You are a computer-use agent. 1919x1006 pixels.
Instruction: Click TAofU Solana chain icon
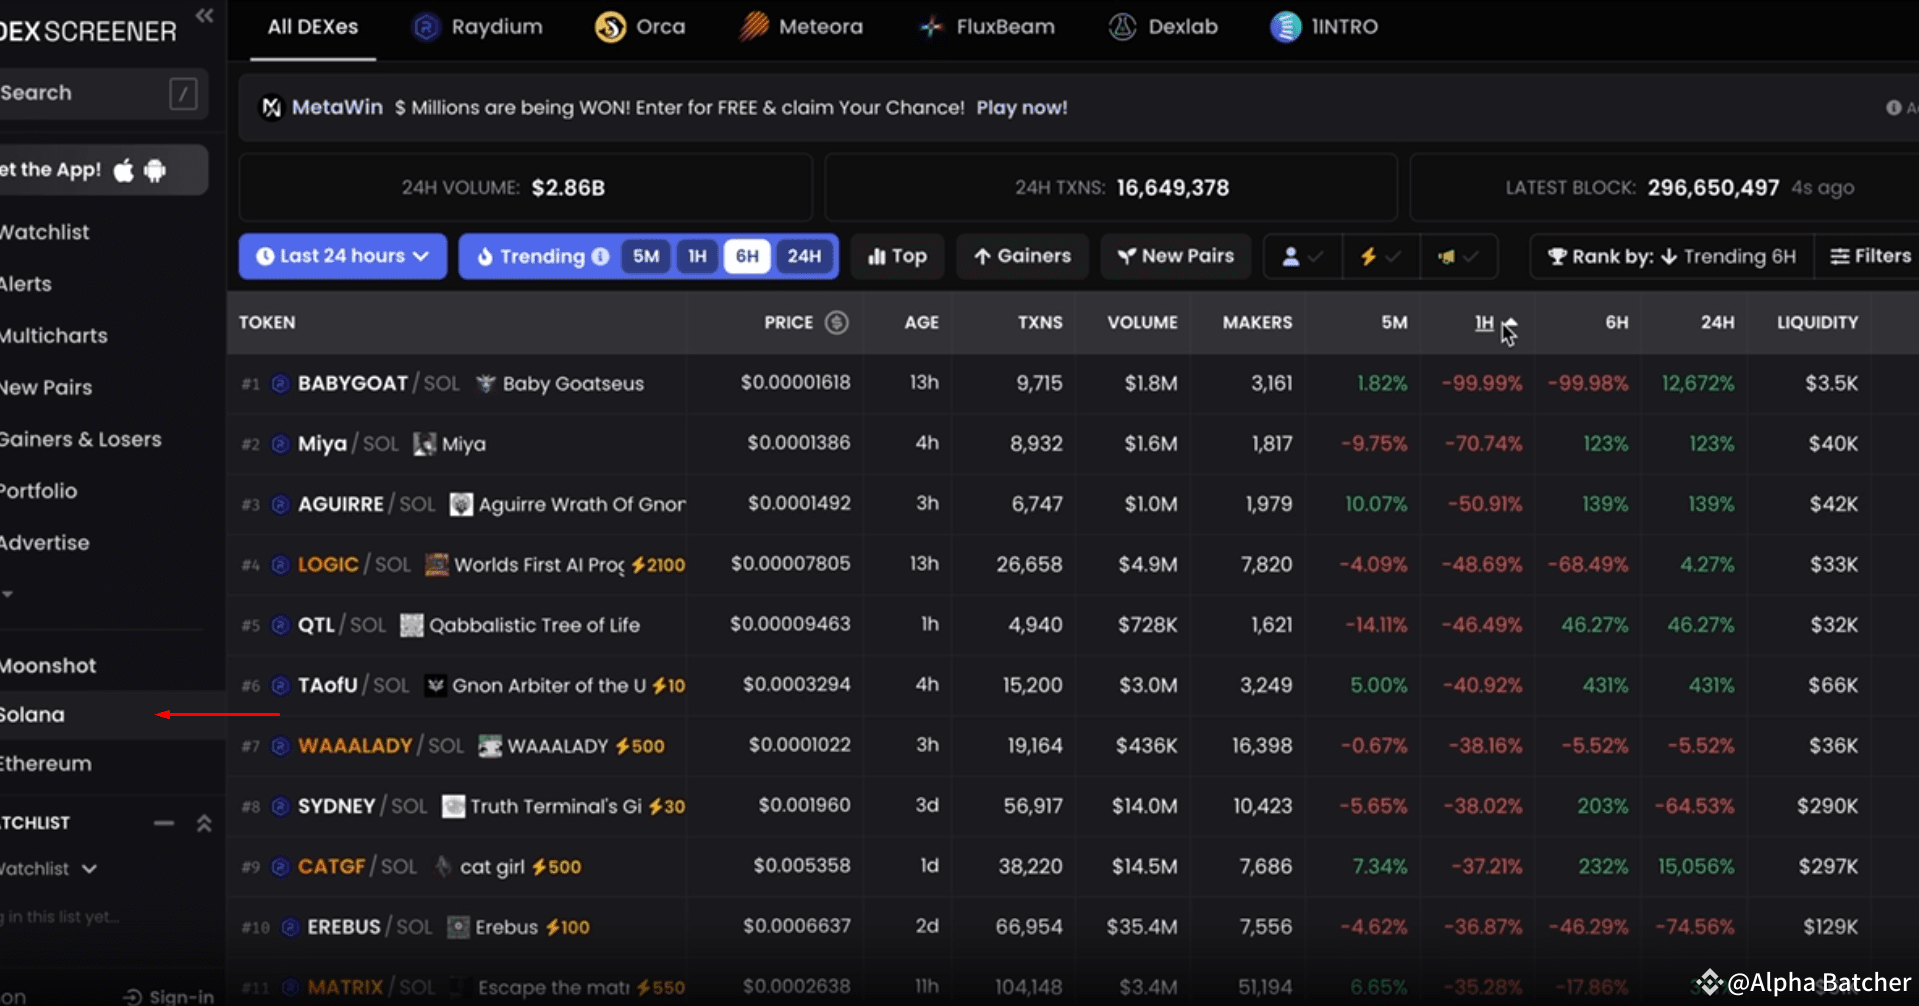click(x=280, y=686)
